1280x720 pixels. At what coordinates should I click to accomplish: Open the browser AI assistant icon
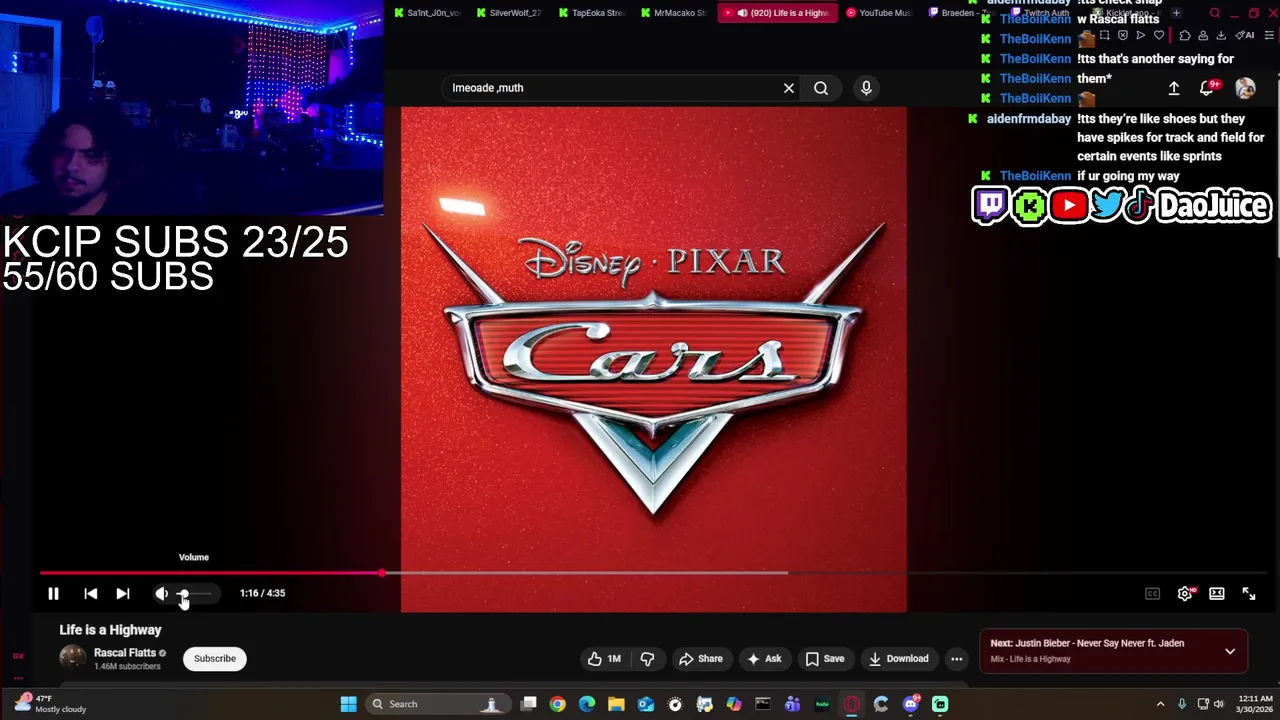[x=1246, y=35]
